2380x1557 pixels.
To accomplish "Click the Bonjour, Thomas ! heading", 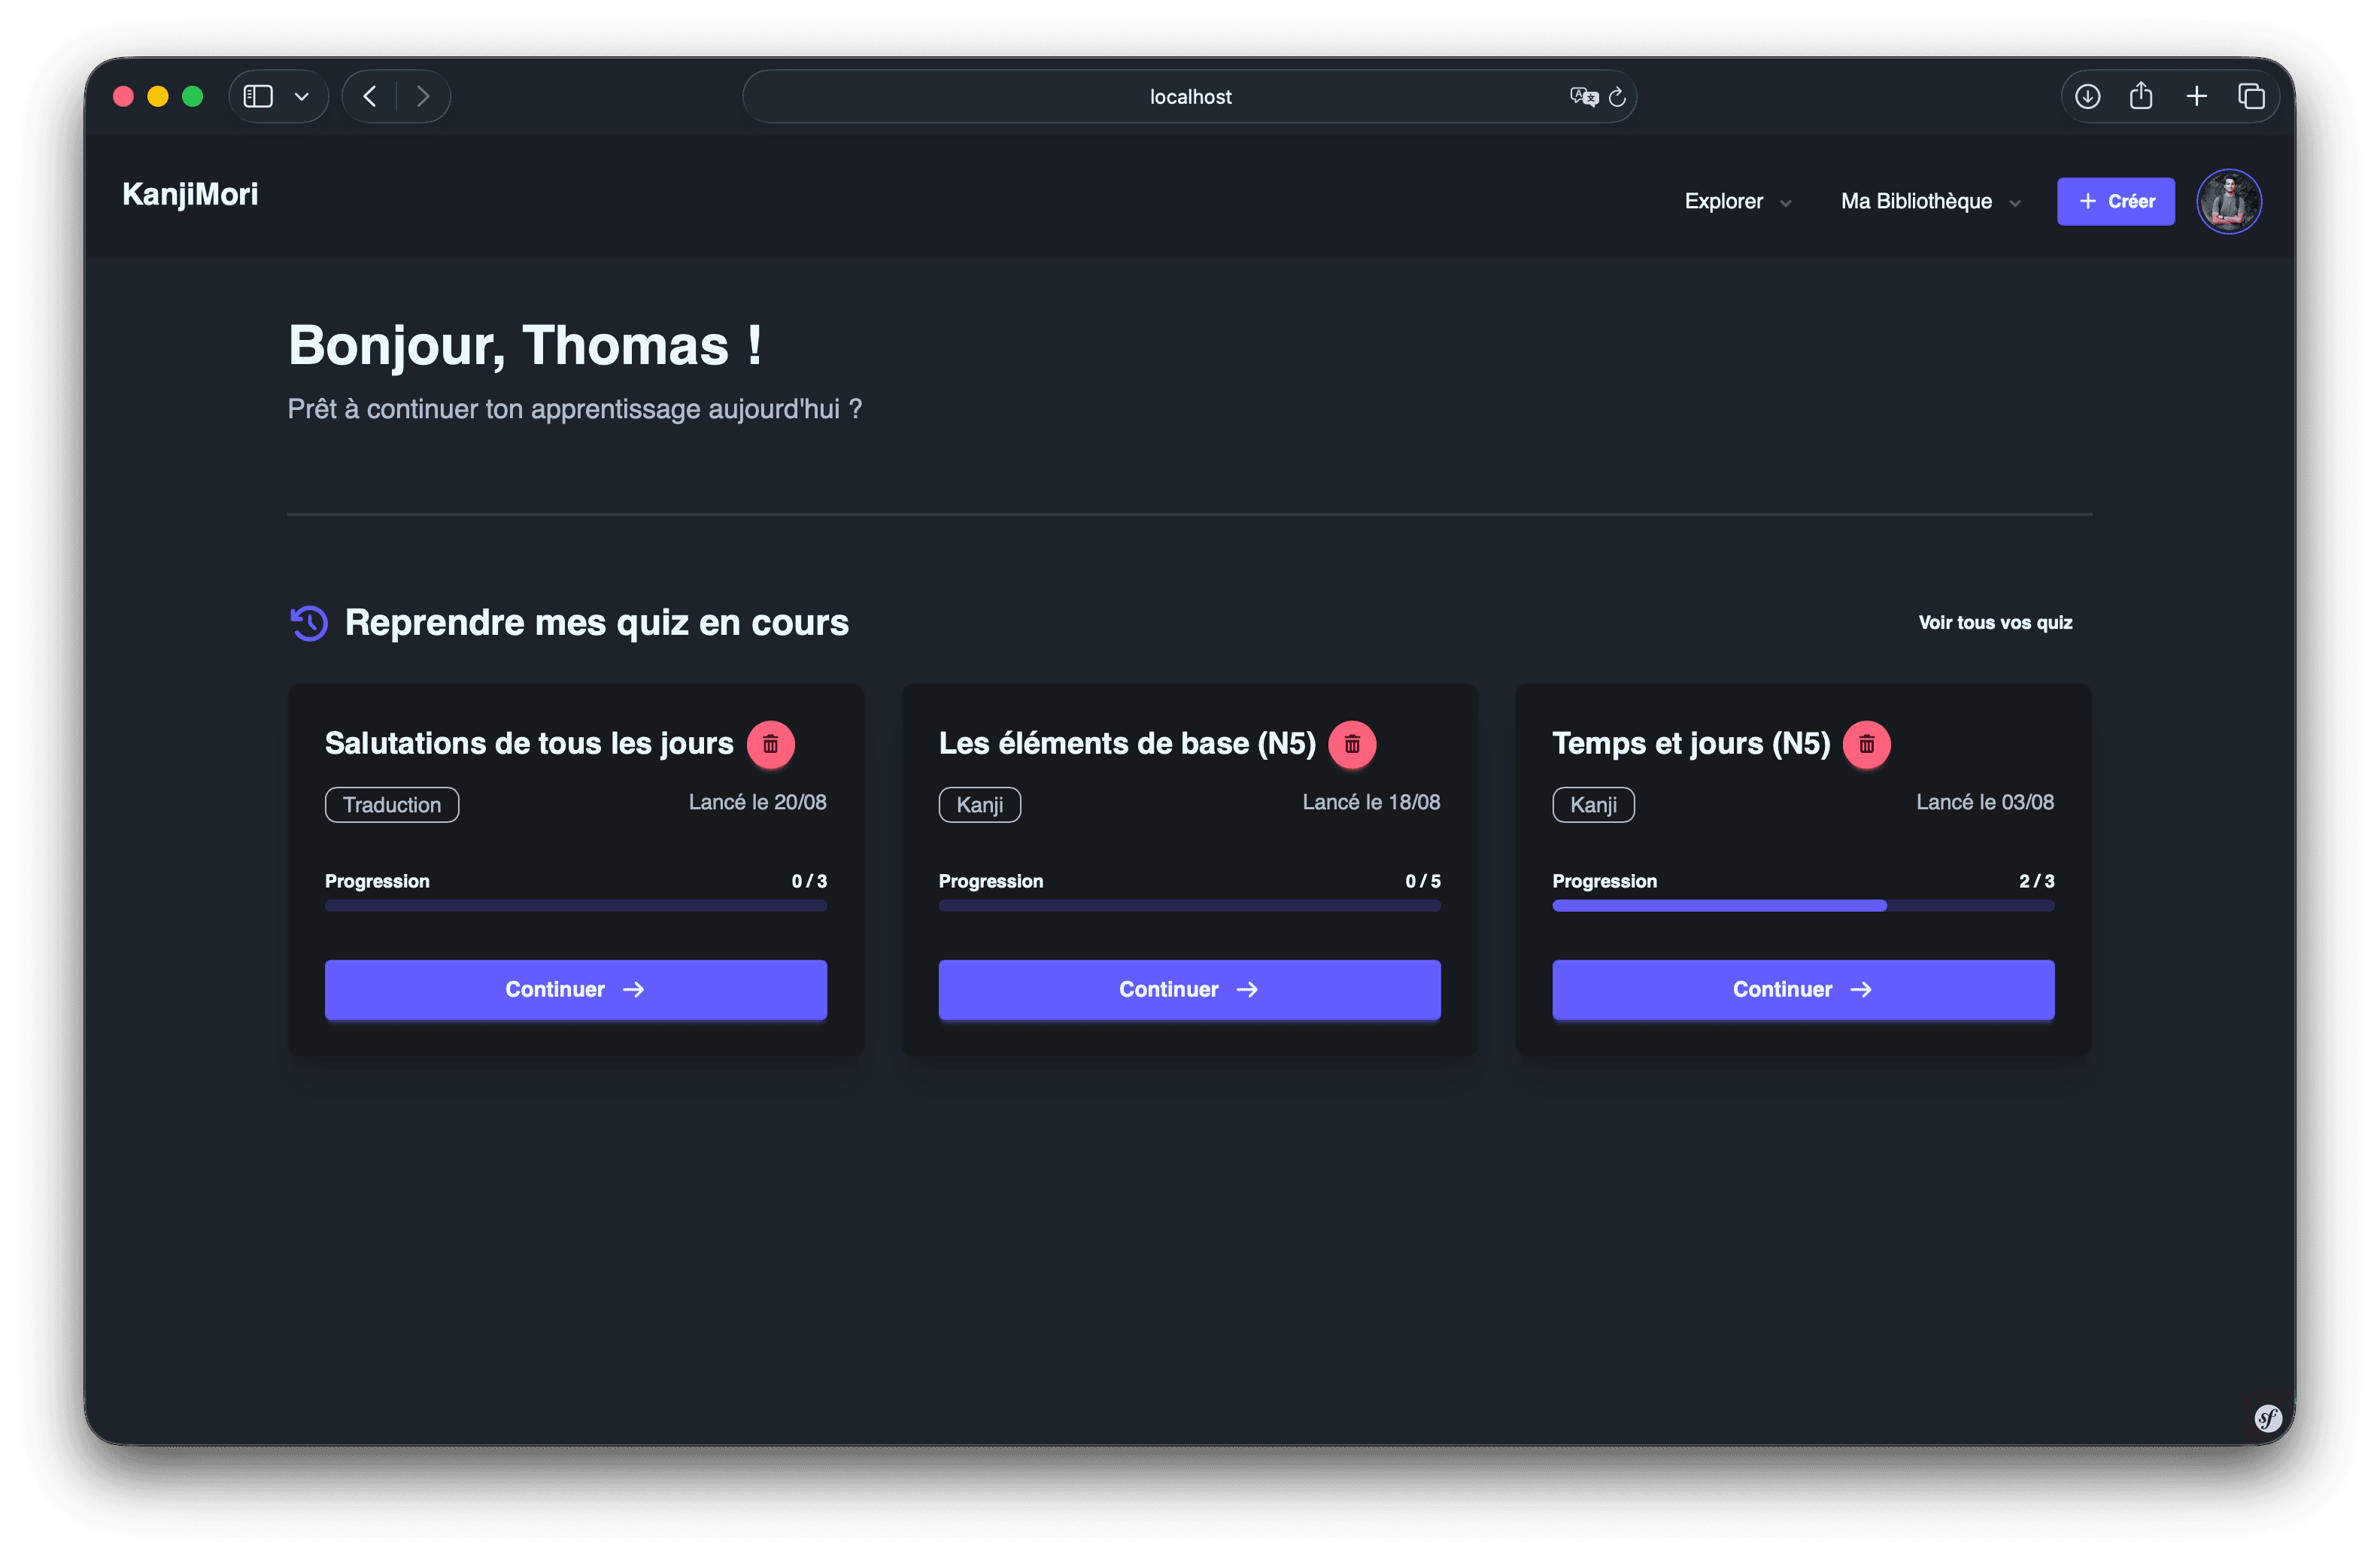I will (525, 345).
